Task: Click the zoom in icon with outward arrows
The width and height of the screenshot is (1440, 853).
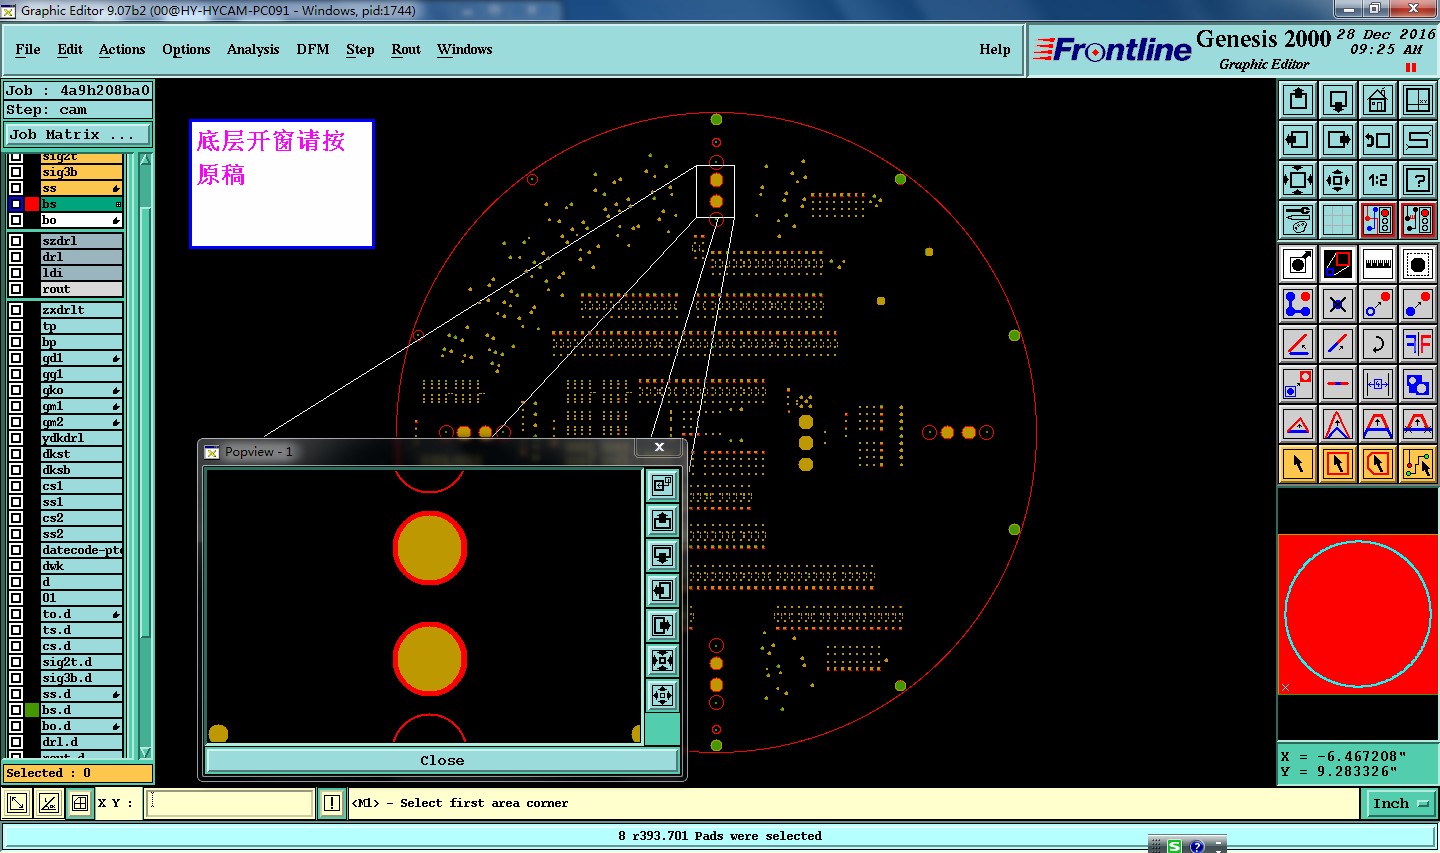Action: 1298,180
